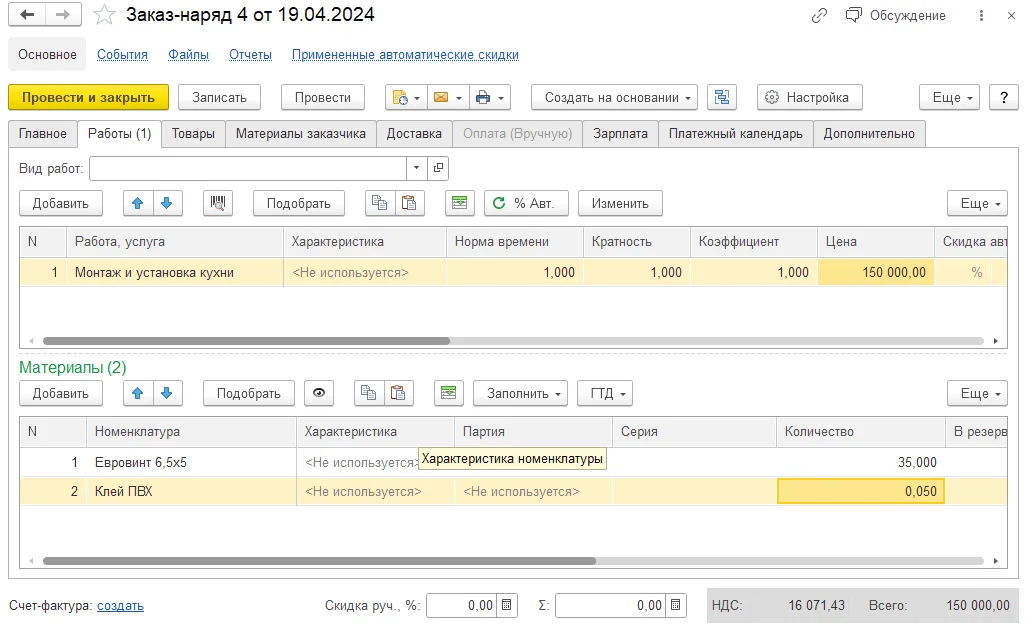This screenshot has height=631, width=1031.
Task: Open the three-dot menu in the title bar
Action: (x=981, y=16)
